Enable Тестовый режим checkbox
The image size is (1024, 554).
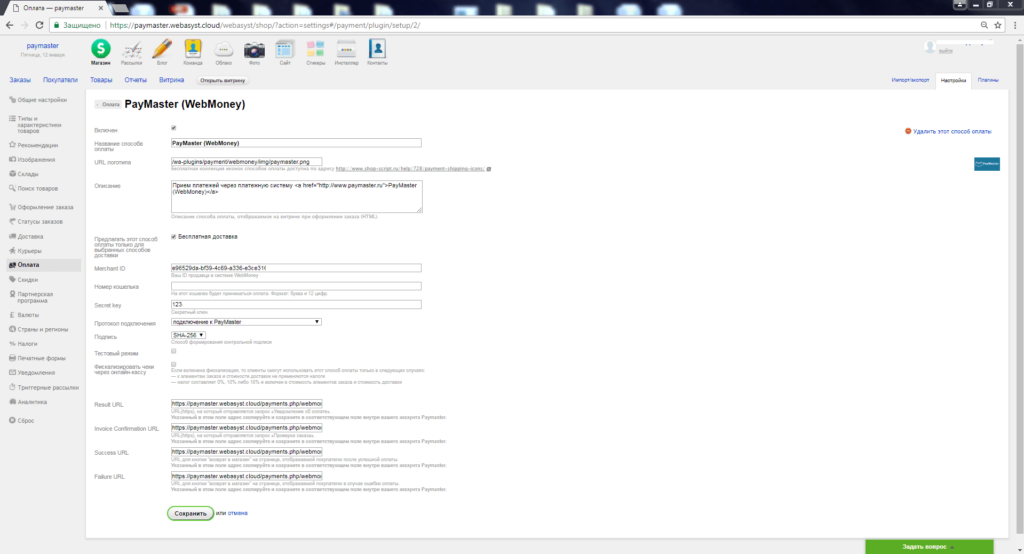174,351
